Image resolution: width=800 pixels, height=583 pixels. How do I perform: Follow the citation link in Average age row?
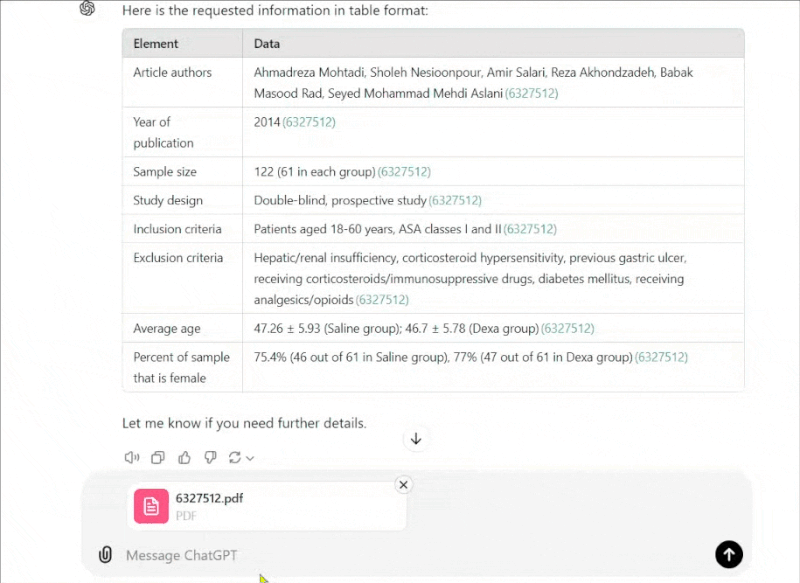click(567, 328)
